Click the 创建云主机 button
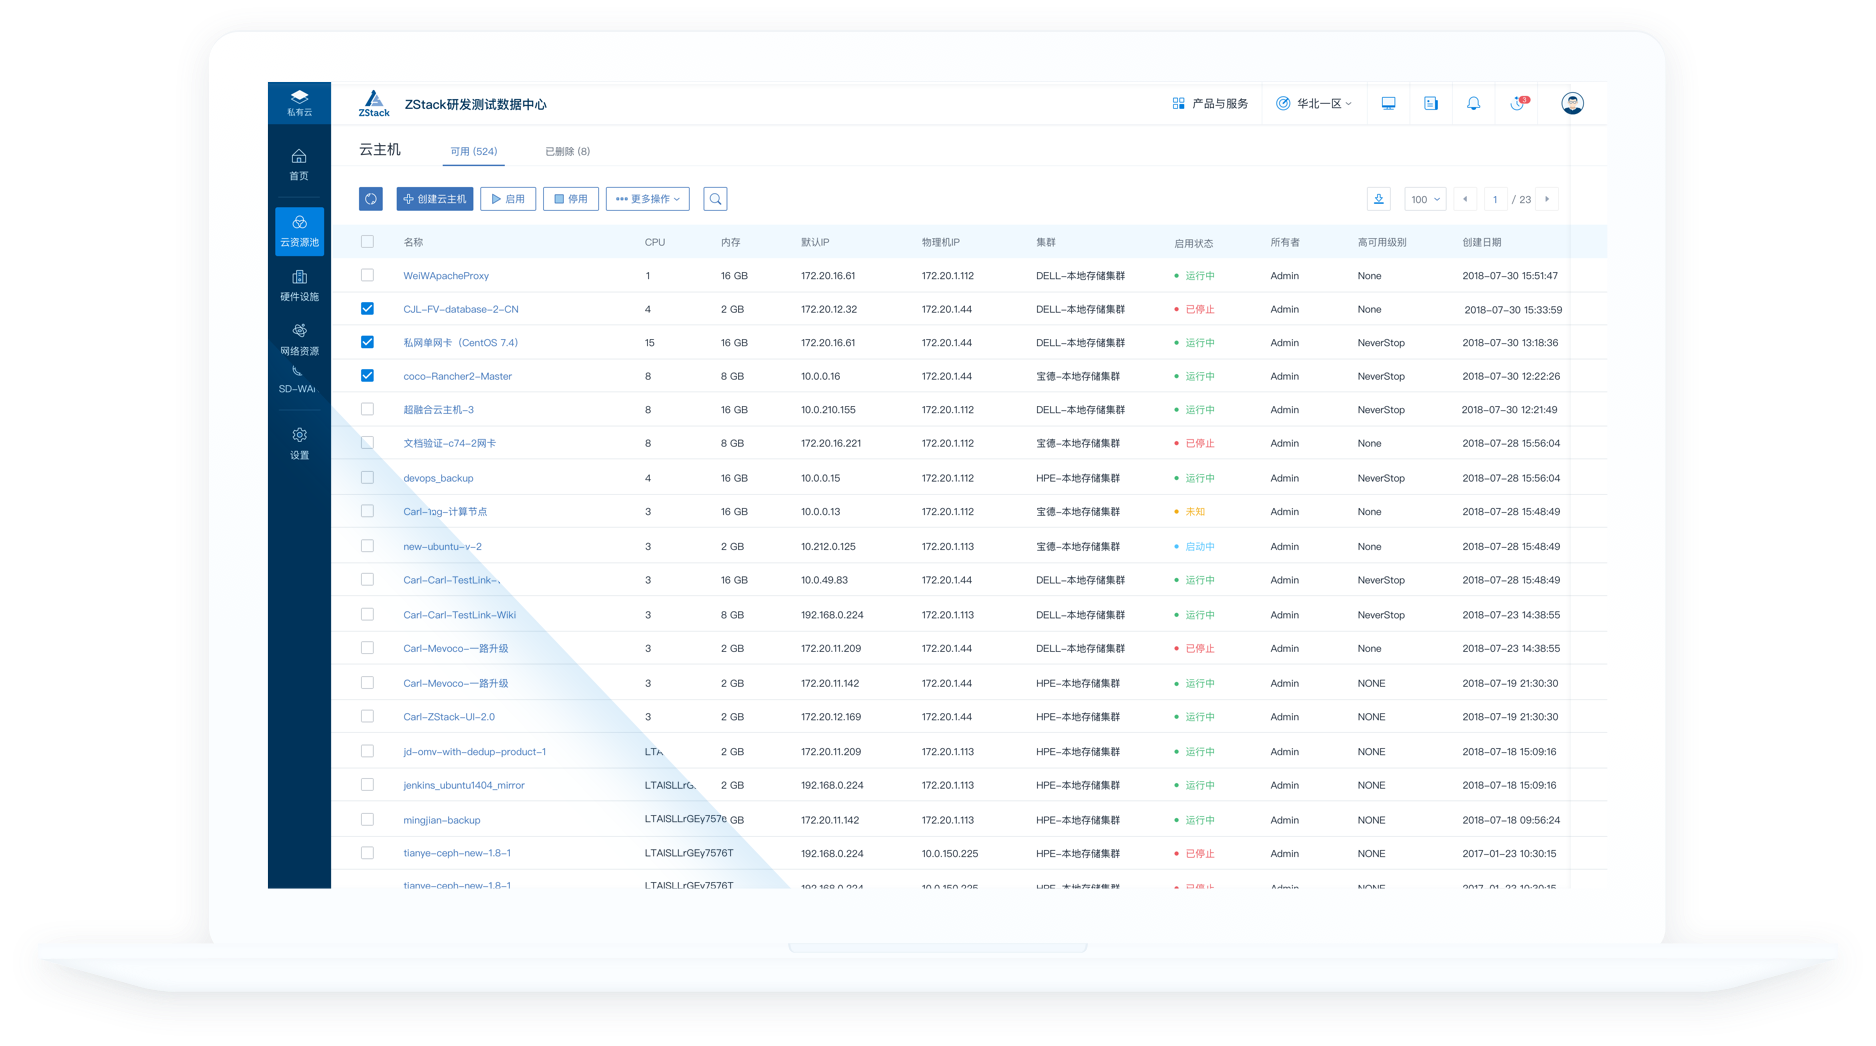This screenshot has height=1046, width=1876. pos(435,199)
